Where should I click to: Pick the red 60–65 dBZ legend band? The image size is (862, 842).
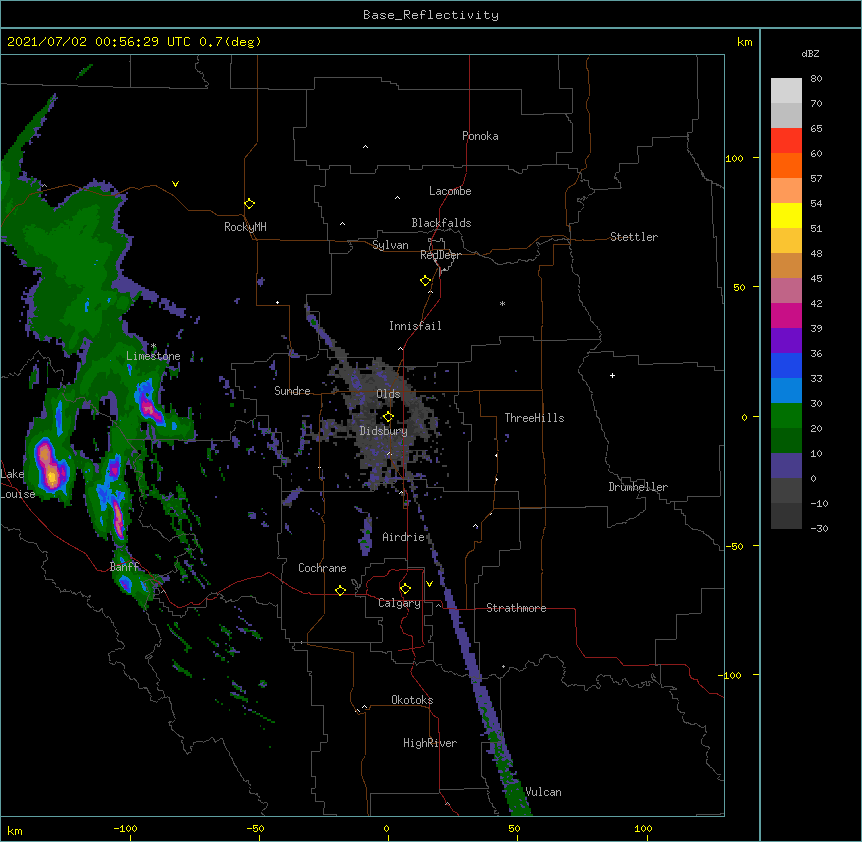point(786,141)
